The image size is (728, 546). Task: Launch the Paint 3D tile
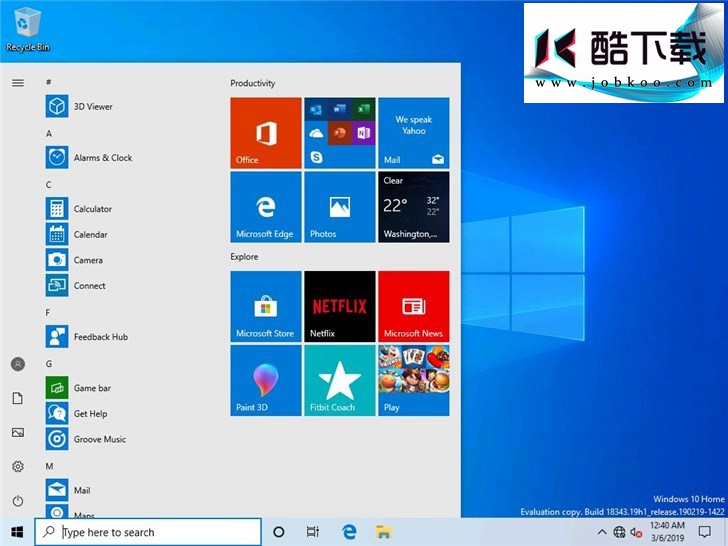click(x=266, y=380)
